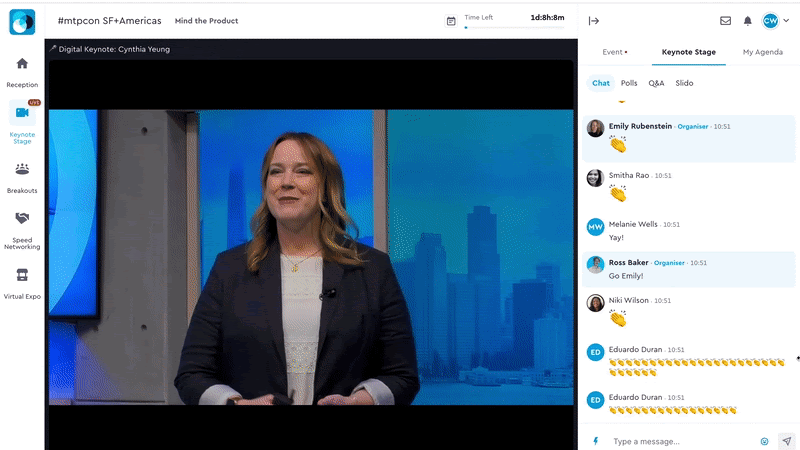
Task: Visit the Virtual Expo
Action: (22, 281)
